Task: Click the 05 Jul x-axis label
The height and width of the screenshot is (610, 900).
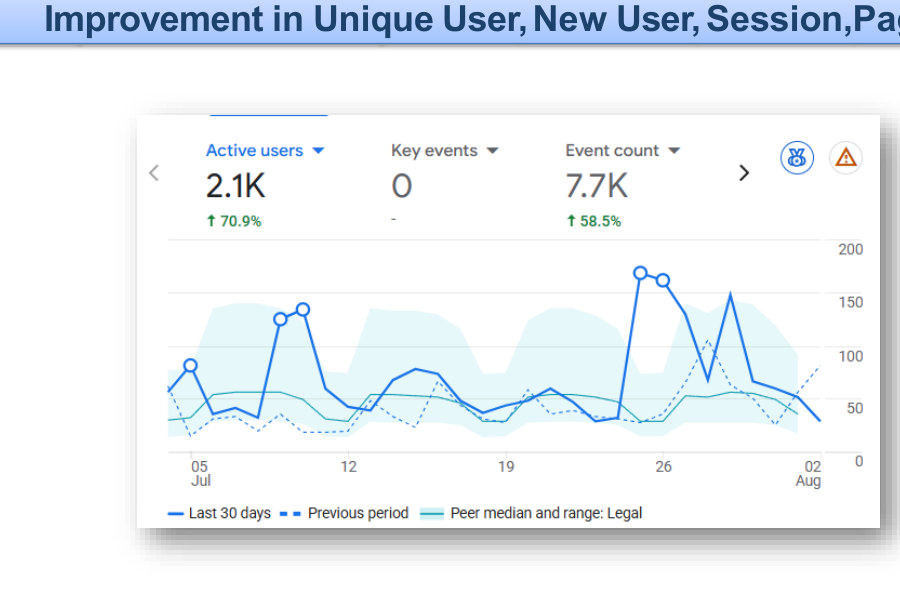Action: pyautogui.click(x=200, y=473)
